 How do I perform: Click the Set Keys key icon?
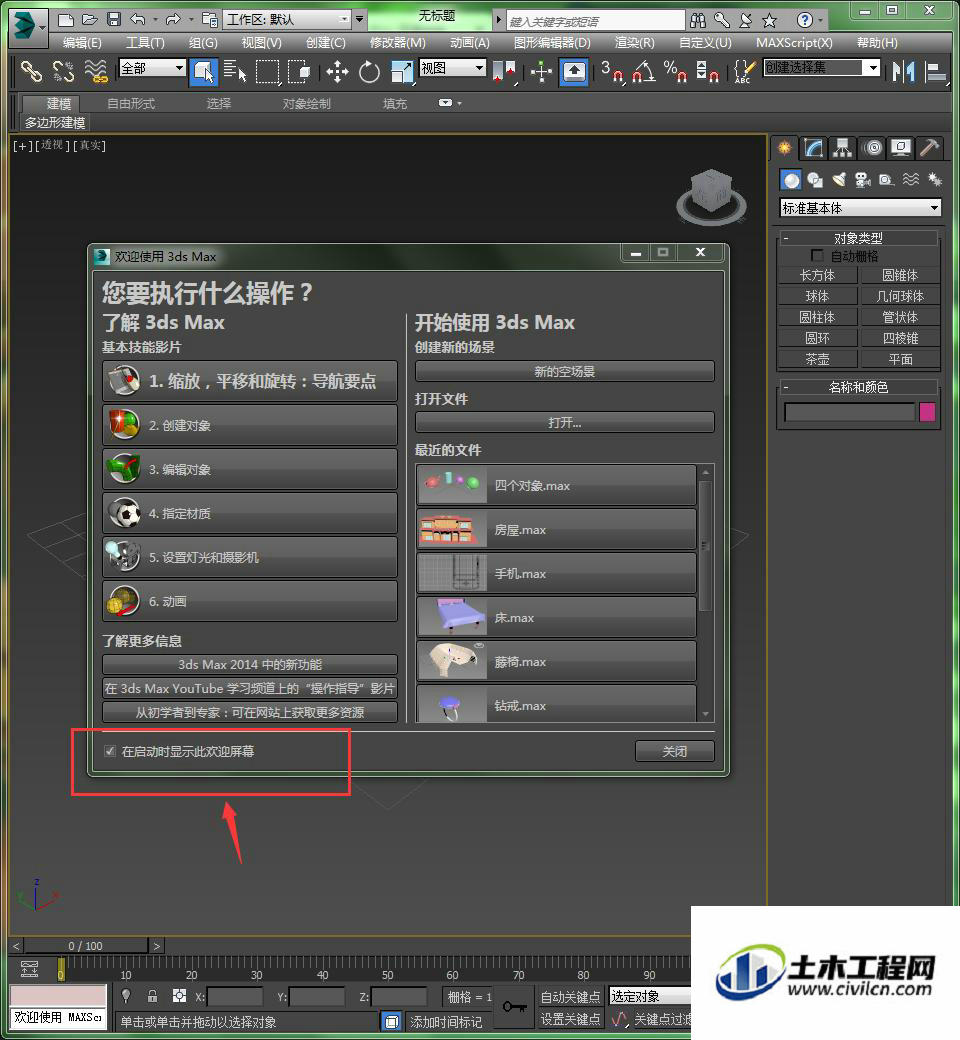[x=515, y=1007]
